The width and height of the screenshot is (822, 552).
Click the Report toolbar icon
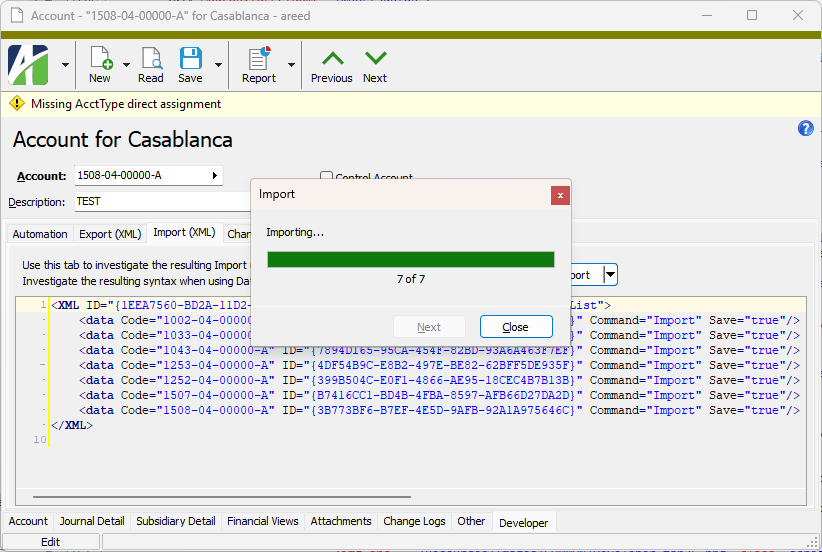[259, 58]
